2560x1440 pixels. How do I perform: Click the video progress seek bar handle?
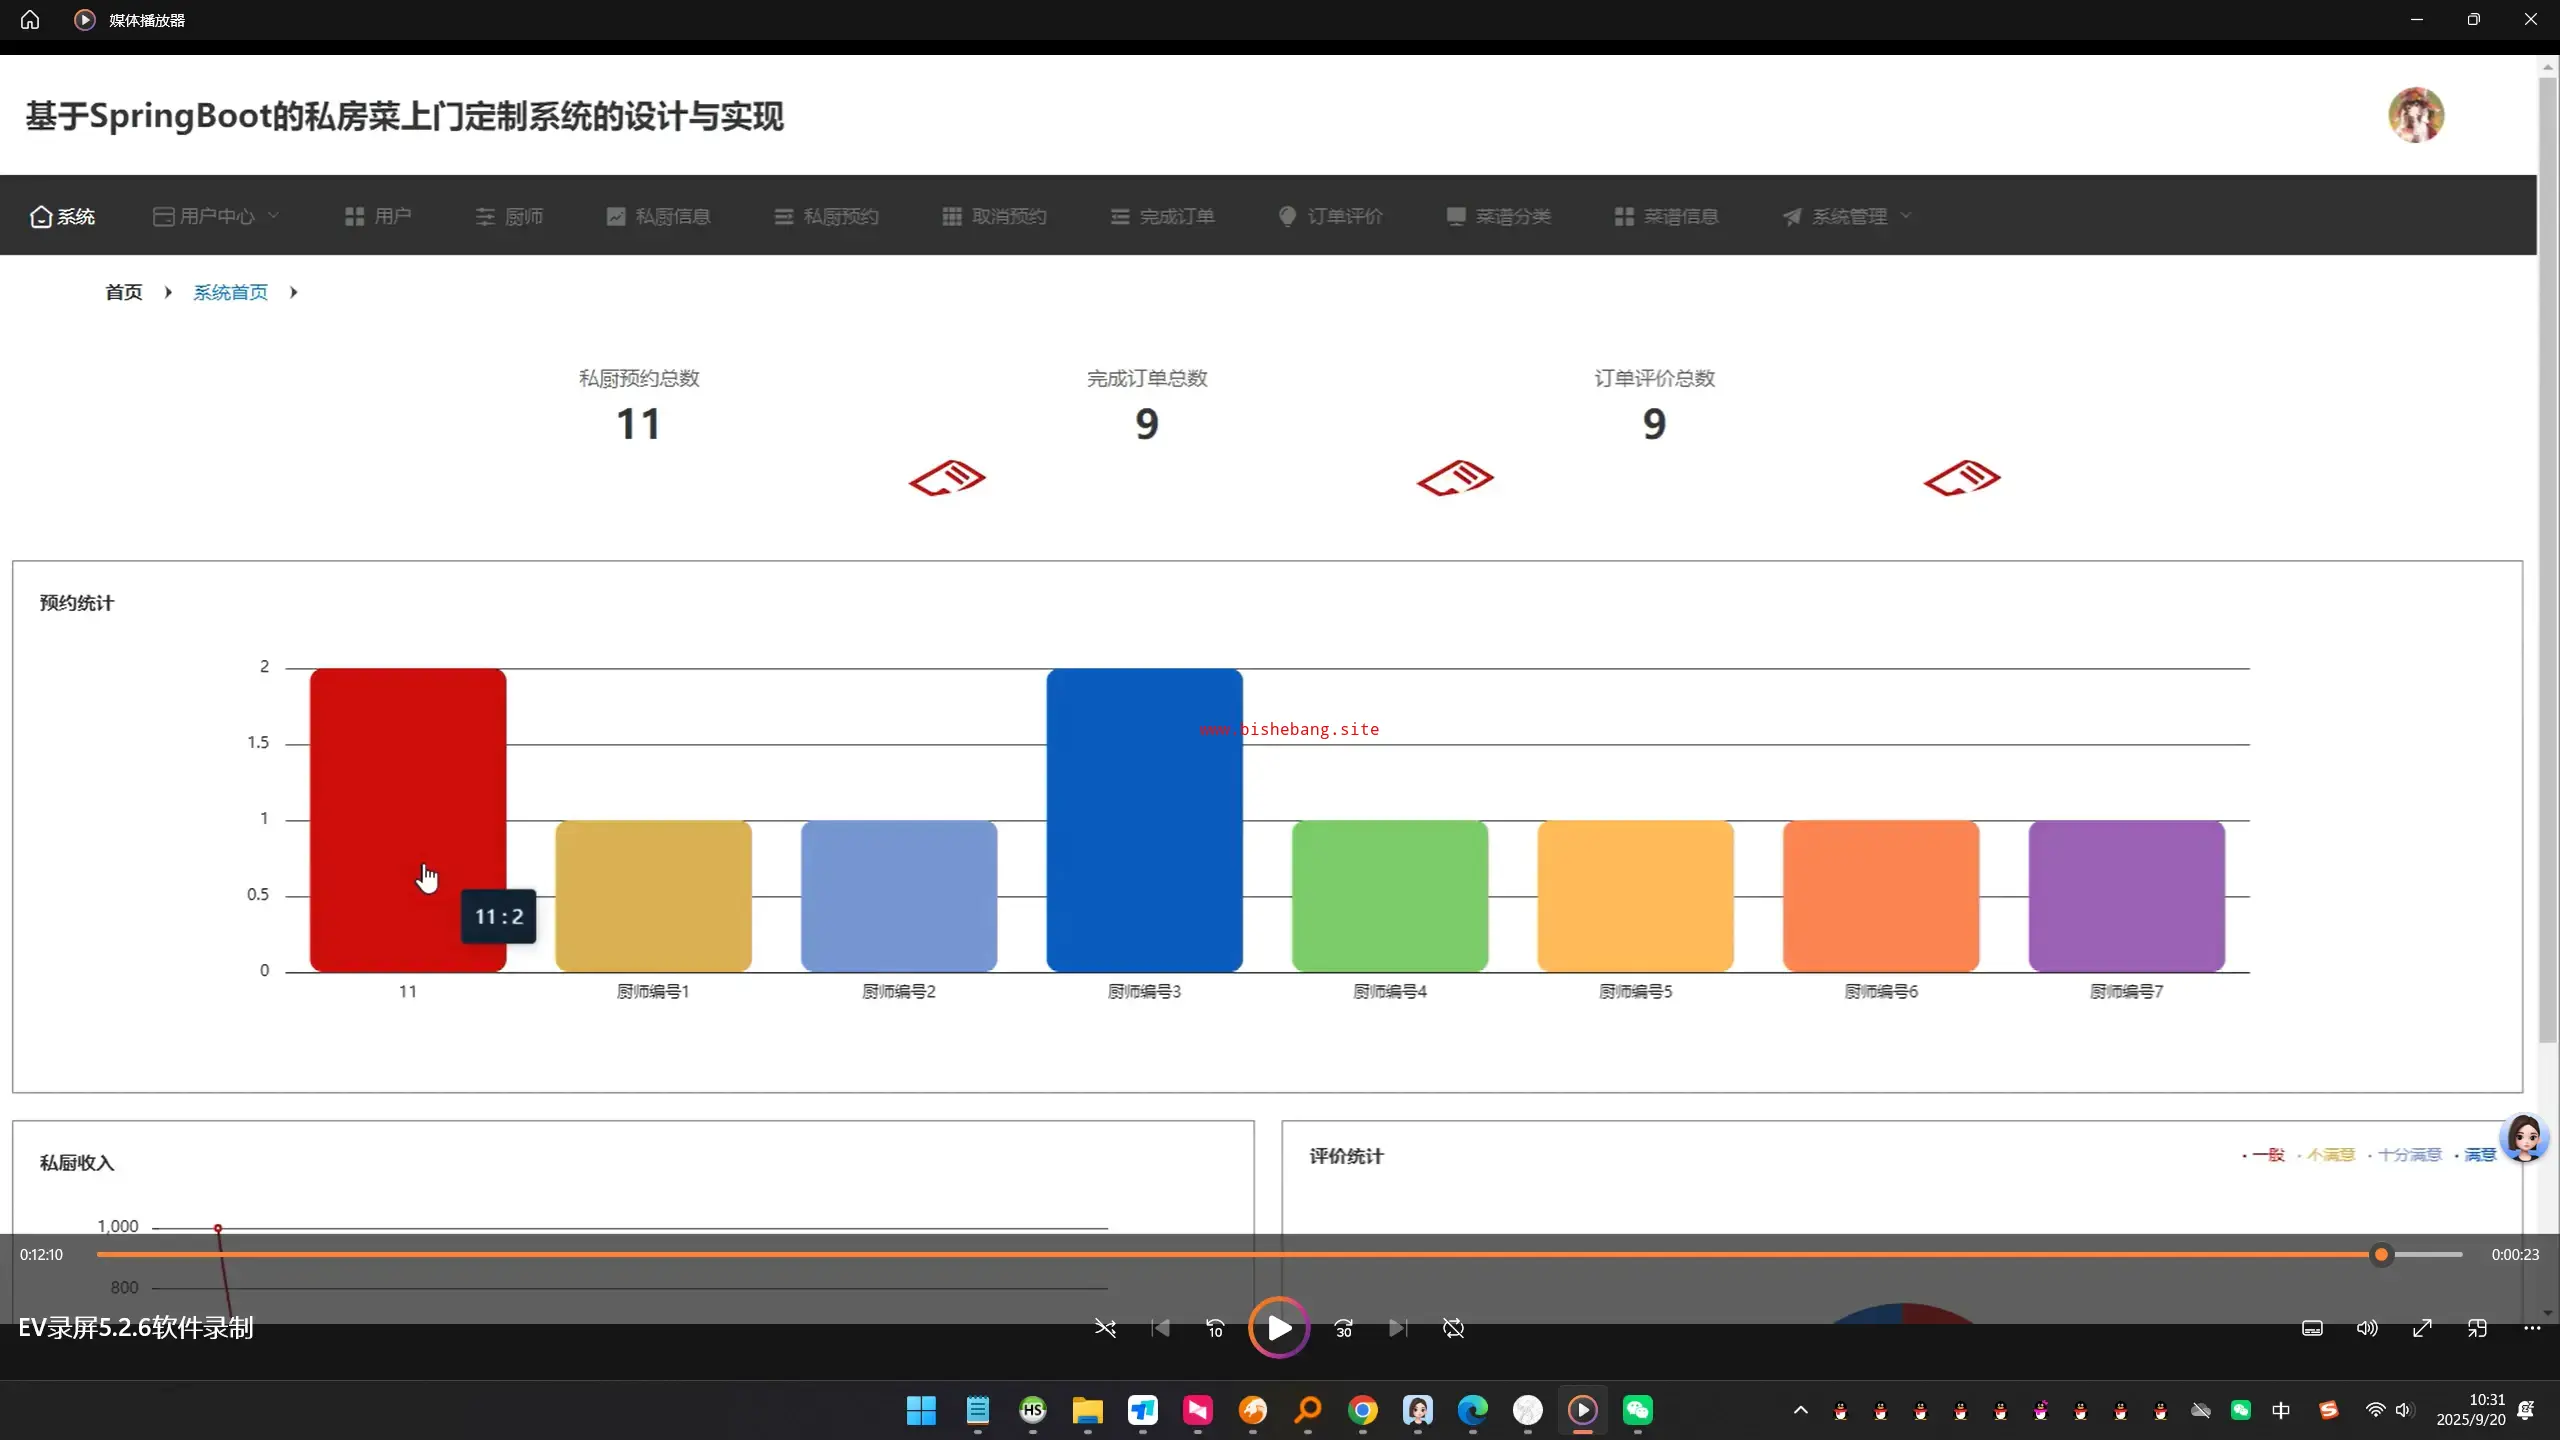click(2381, 1254)
